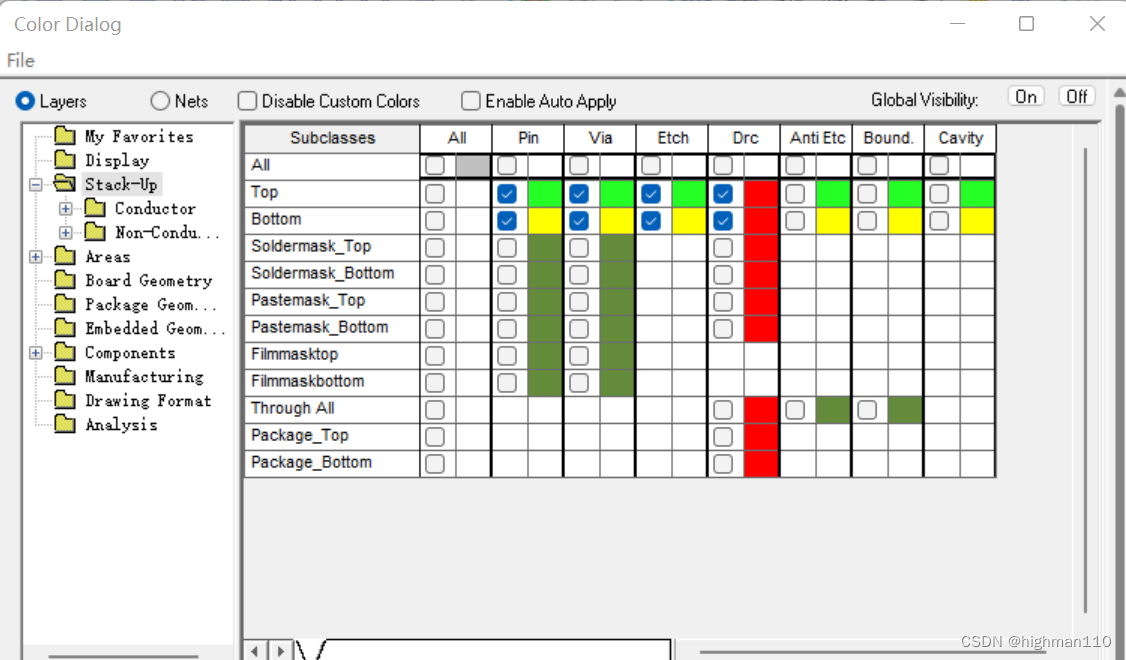The width and height of the screenshot is (1126, 660).
Task: Open the Analysis folder icon
Action: click(x=65, y=424)
